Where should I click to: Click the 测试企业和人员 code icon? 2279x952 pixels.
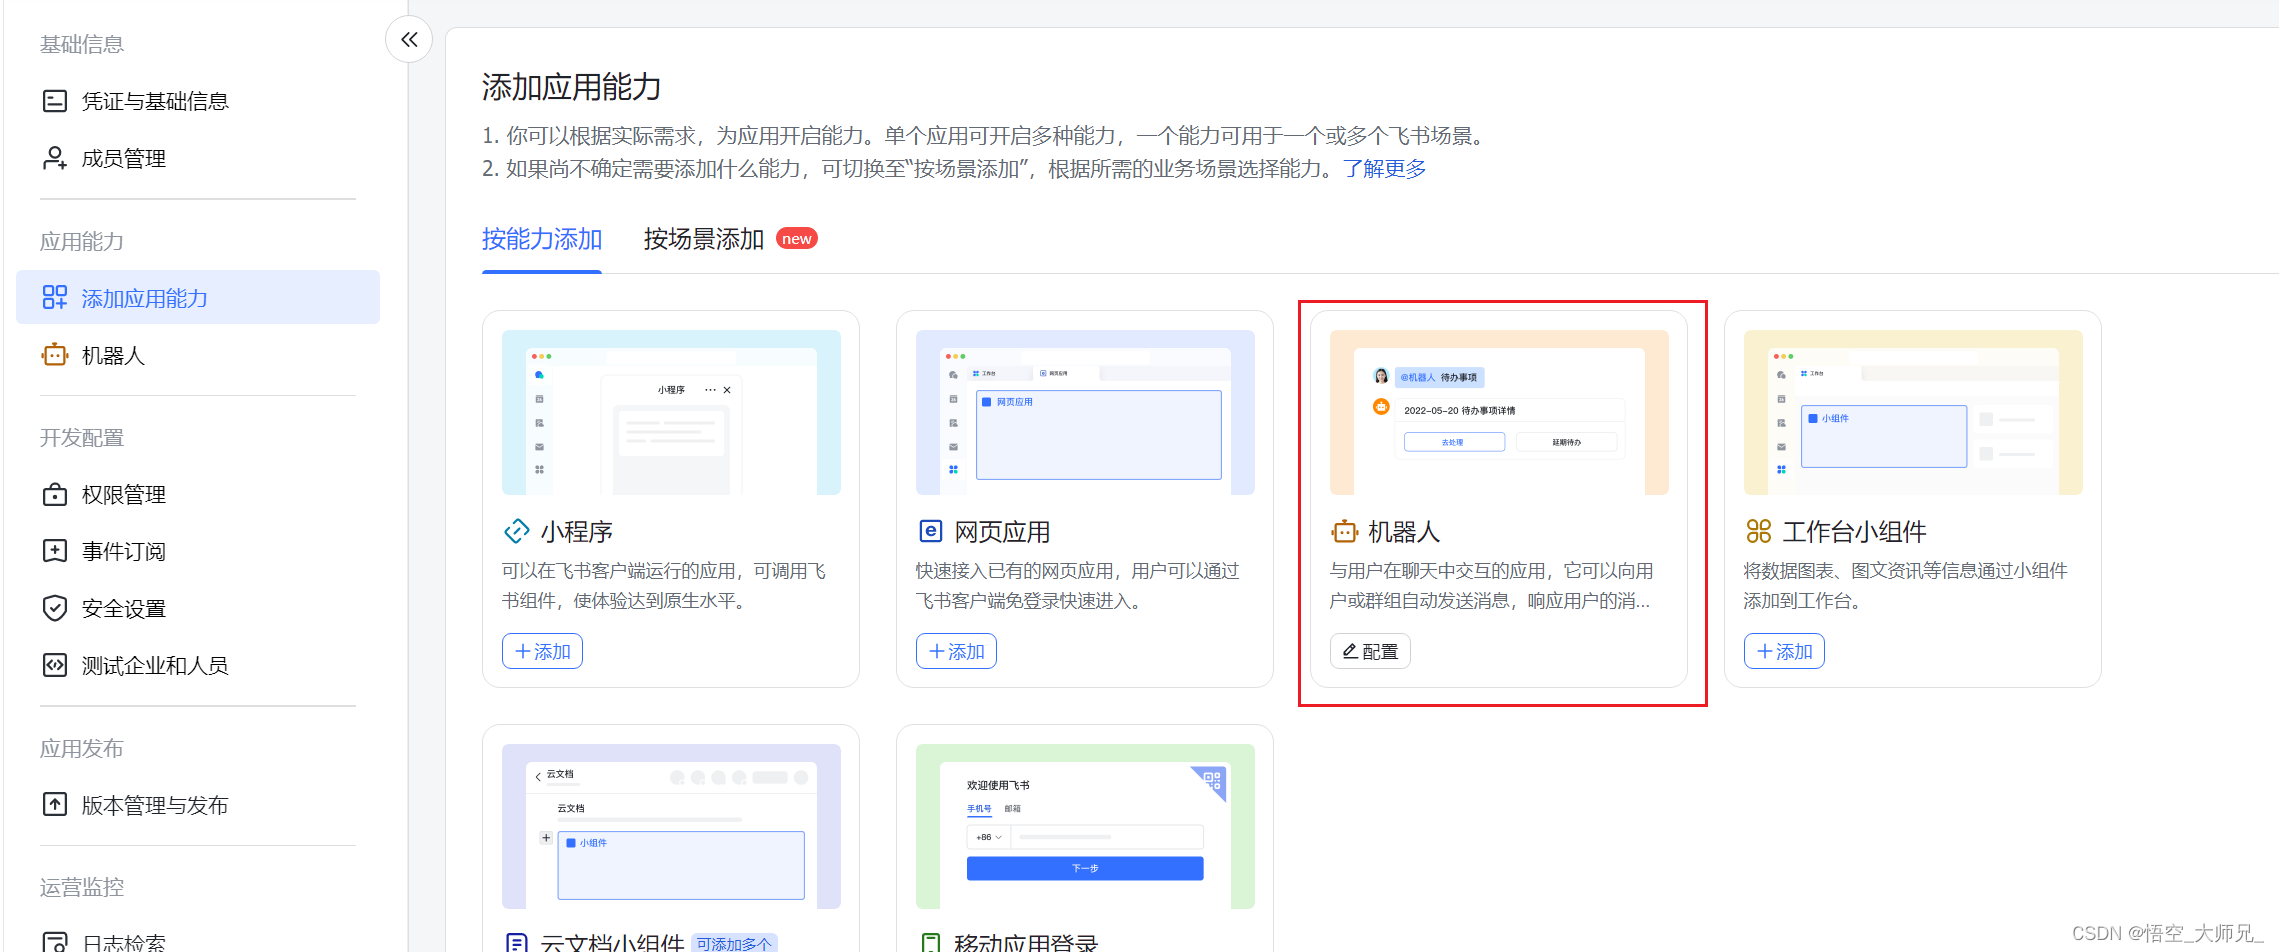click(x=55, y=665)
